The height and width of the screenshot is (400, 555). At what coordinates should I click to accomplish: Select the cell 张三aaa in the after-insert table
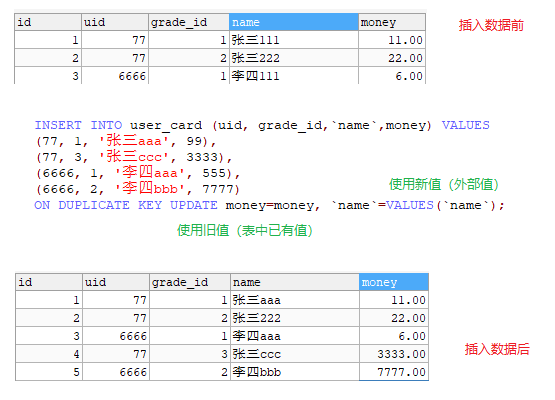pyautogui.click(x=295, y=300)
